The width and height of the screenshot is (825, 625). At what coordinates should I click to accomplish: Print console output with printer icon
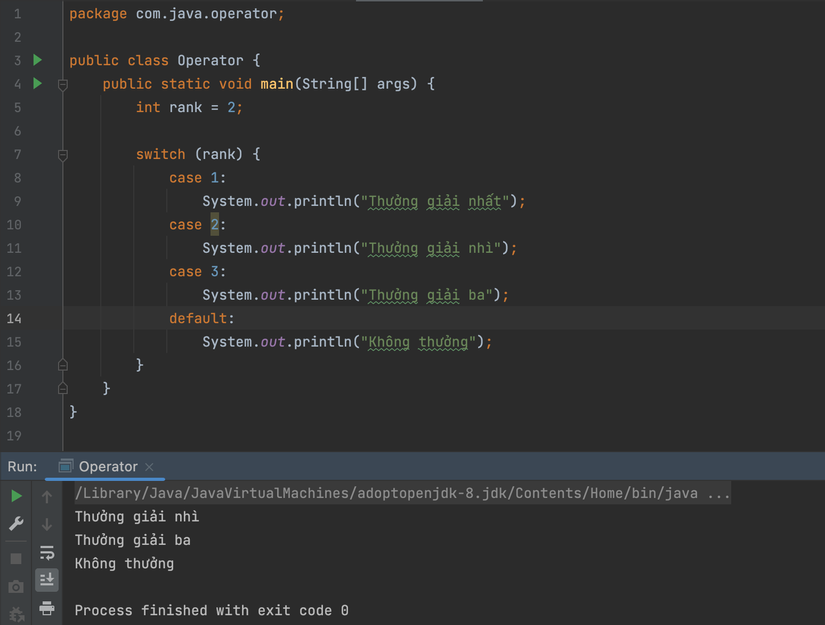[47, 608]
